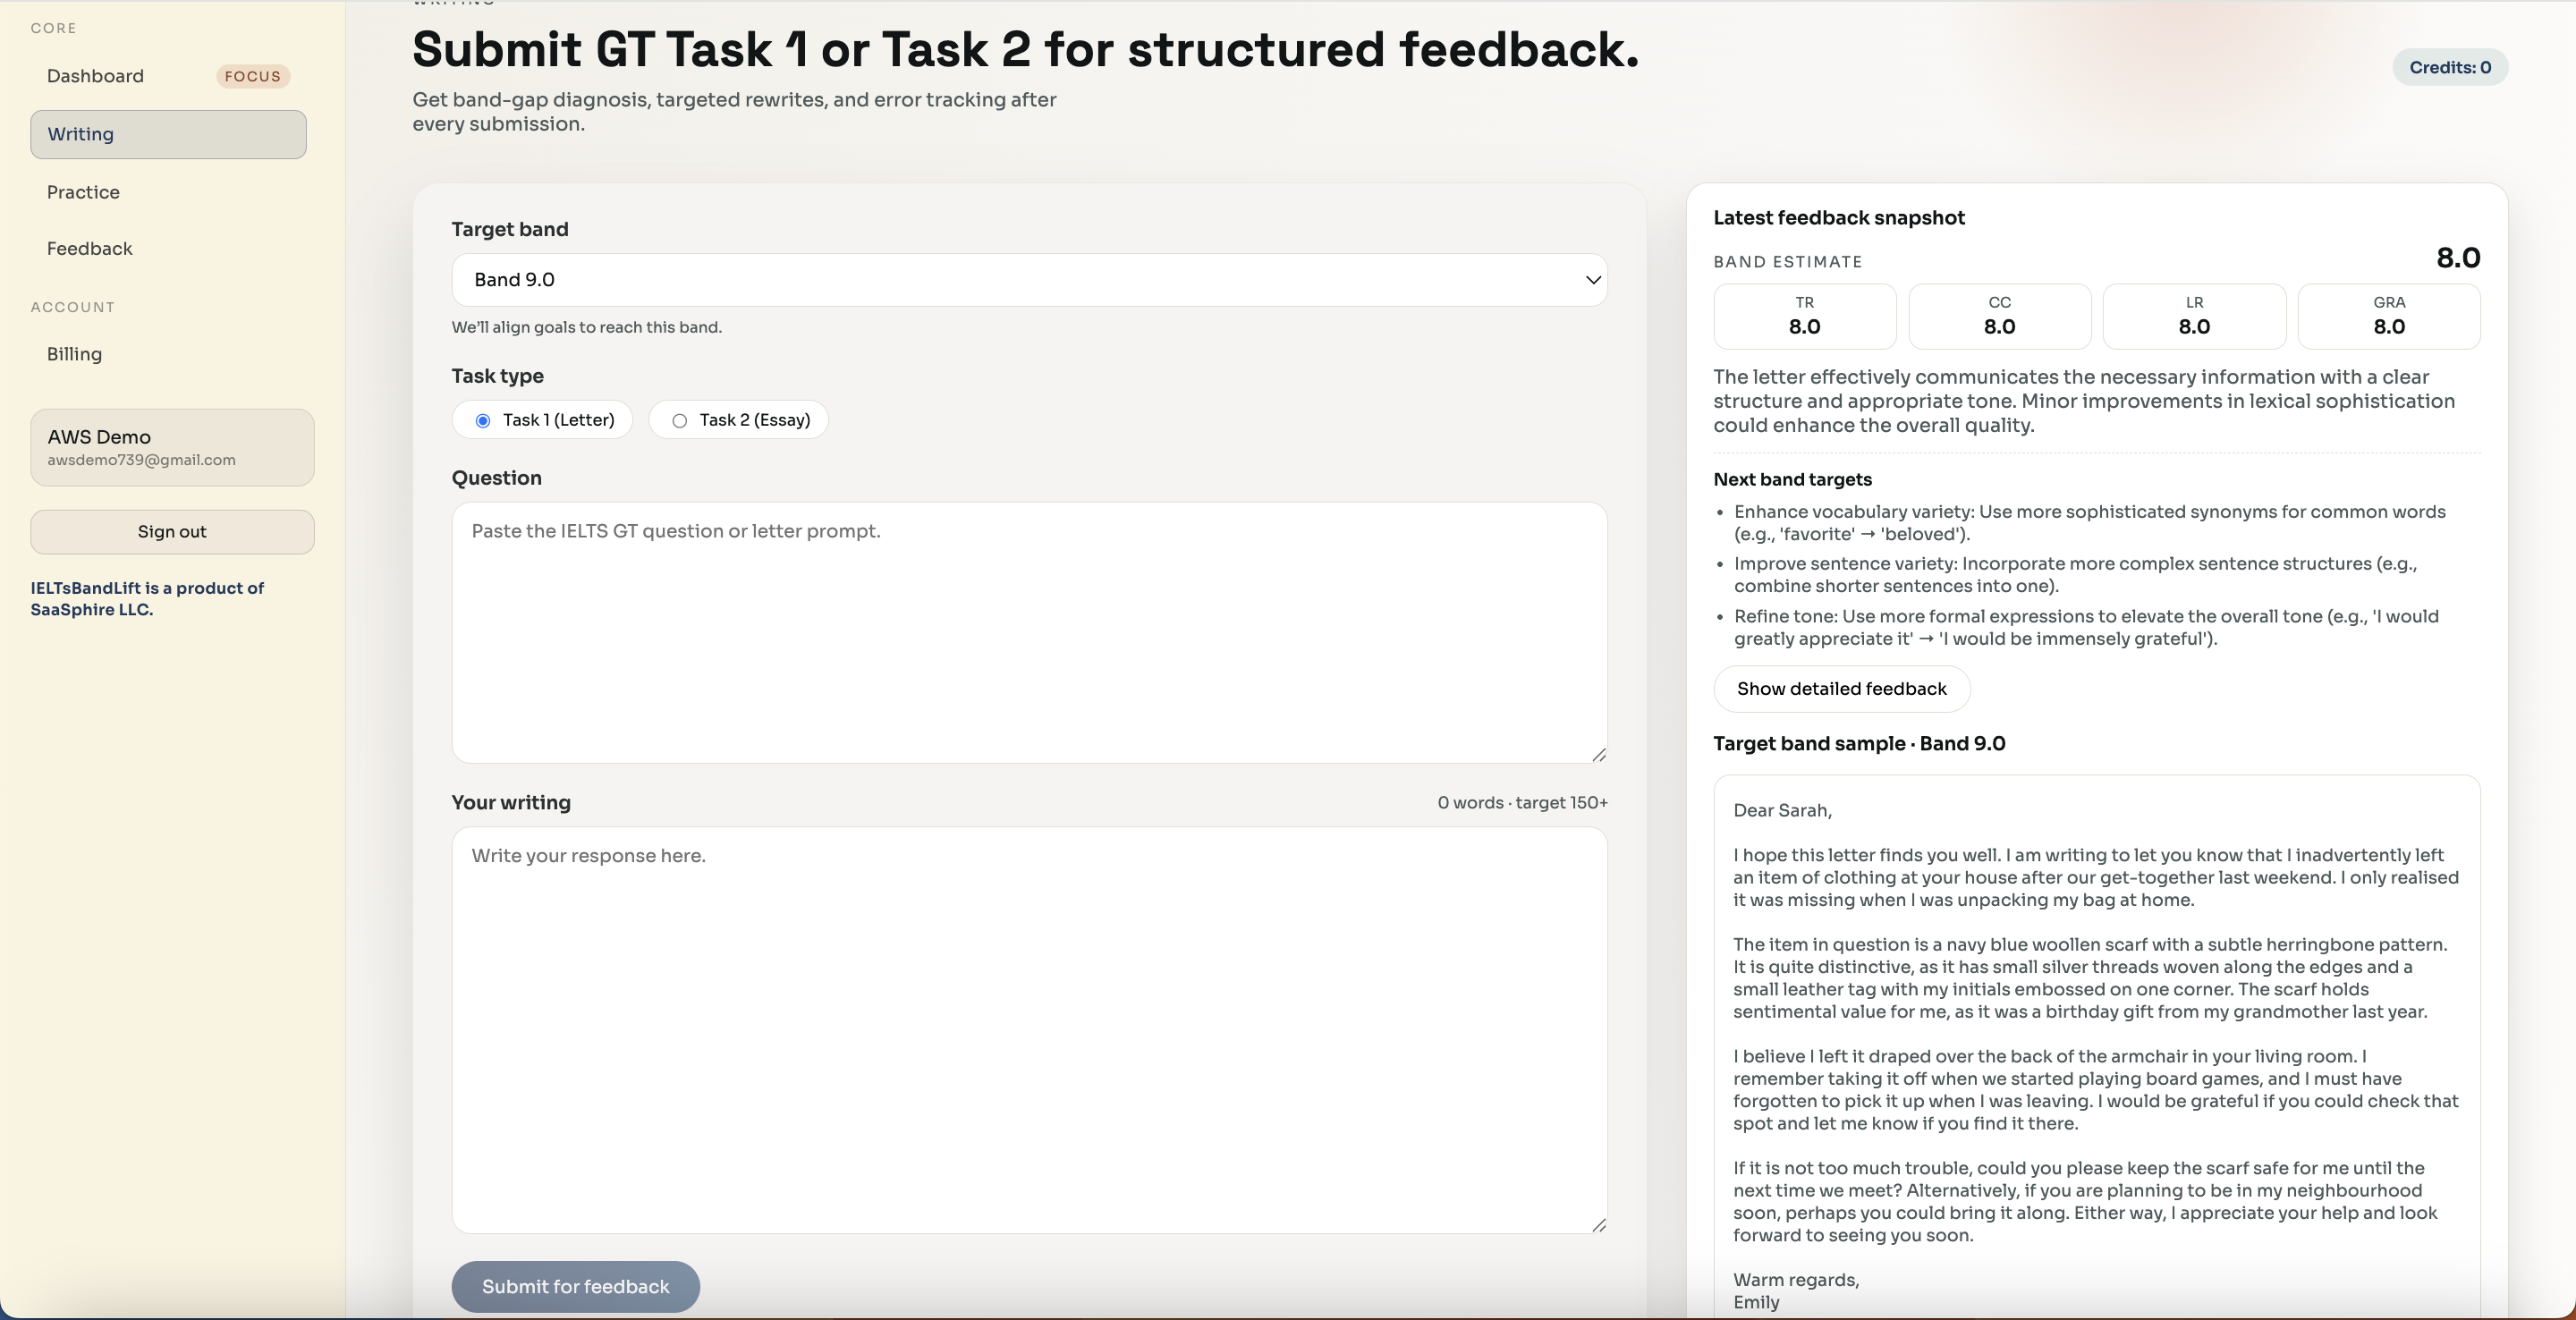The image size is (2576, 1320).
Task: Click the AWS Demo account card
Action: (172, 447)
